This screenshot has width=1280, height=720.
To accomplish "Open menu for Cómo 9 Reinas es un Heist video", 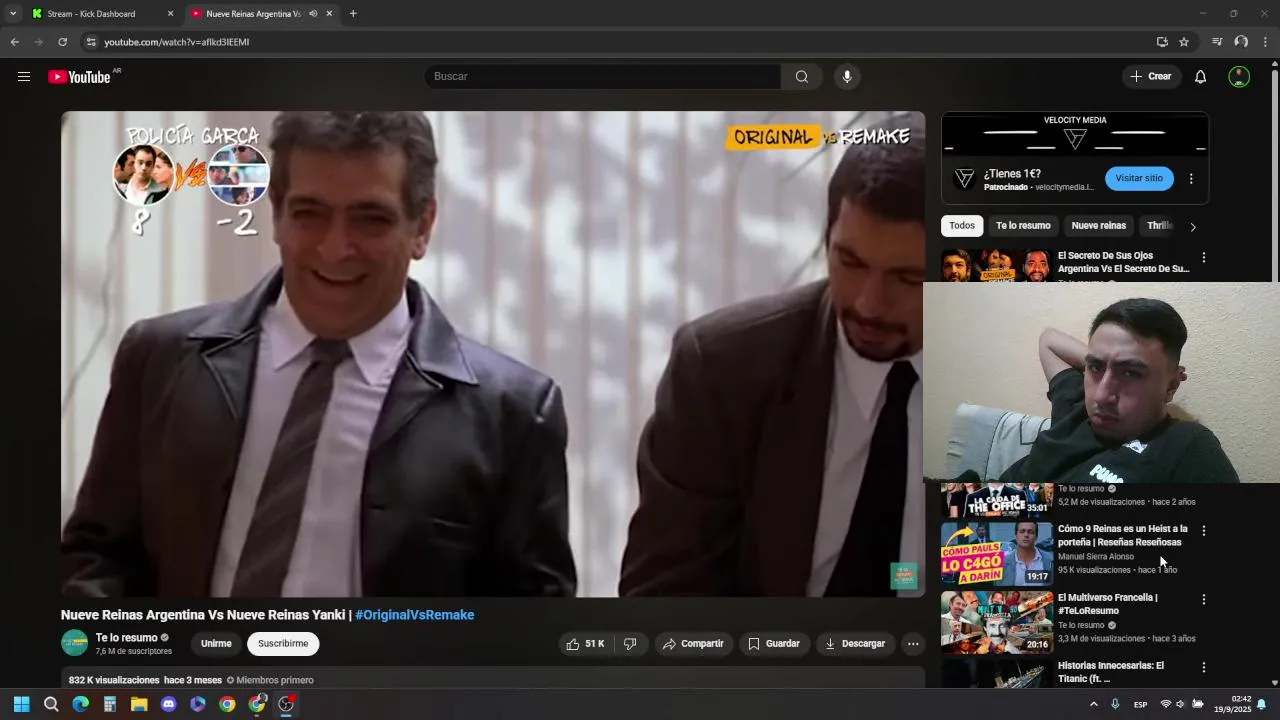I will (1204, 531).
